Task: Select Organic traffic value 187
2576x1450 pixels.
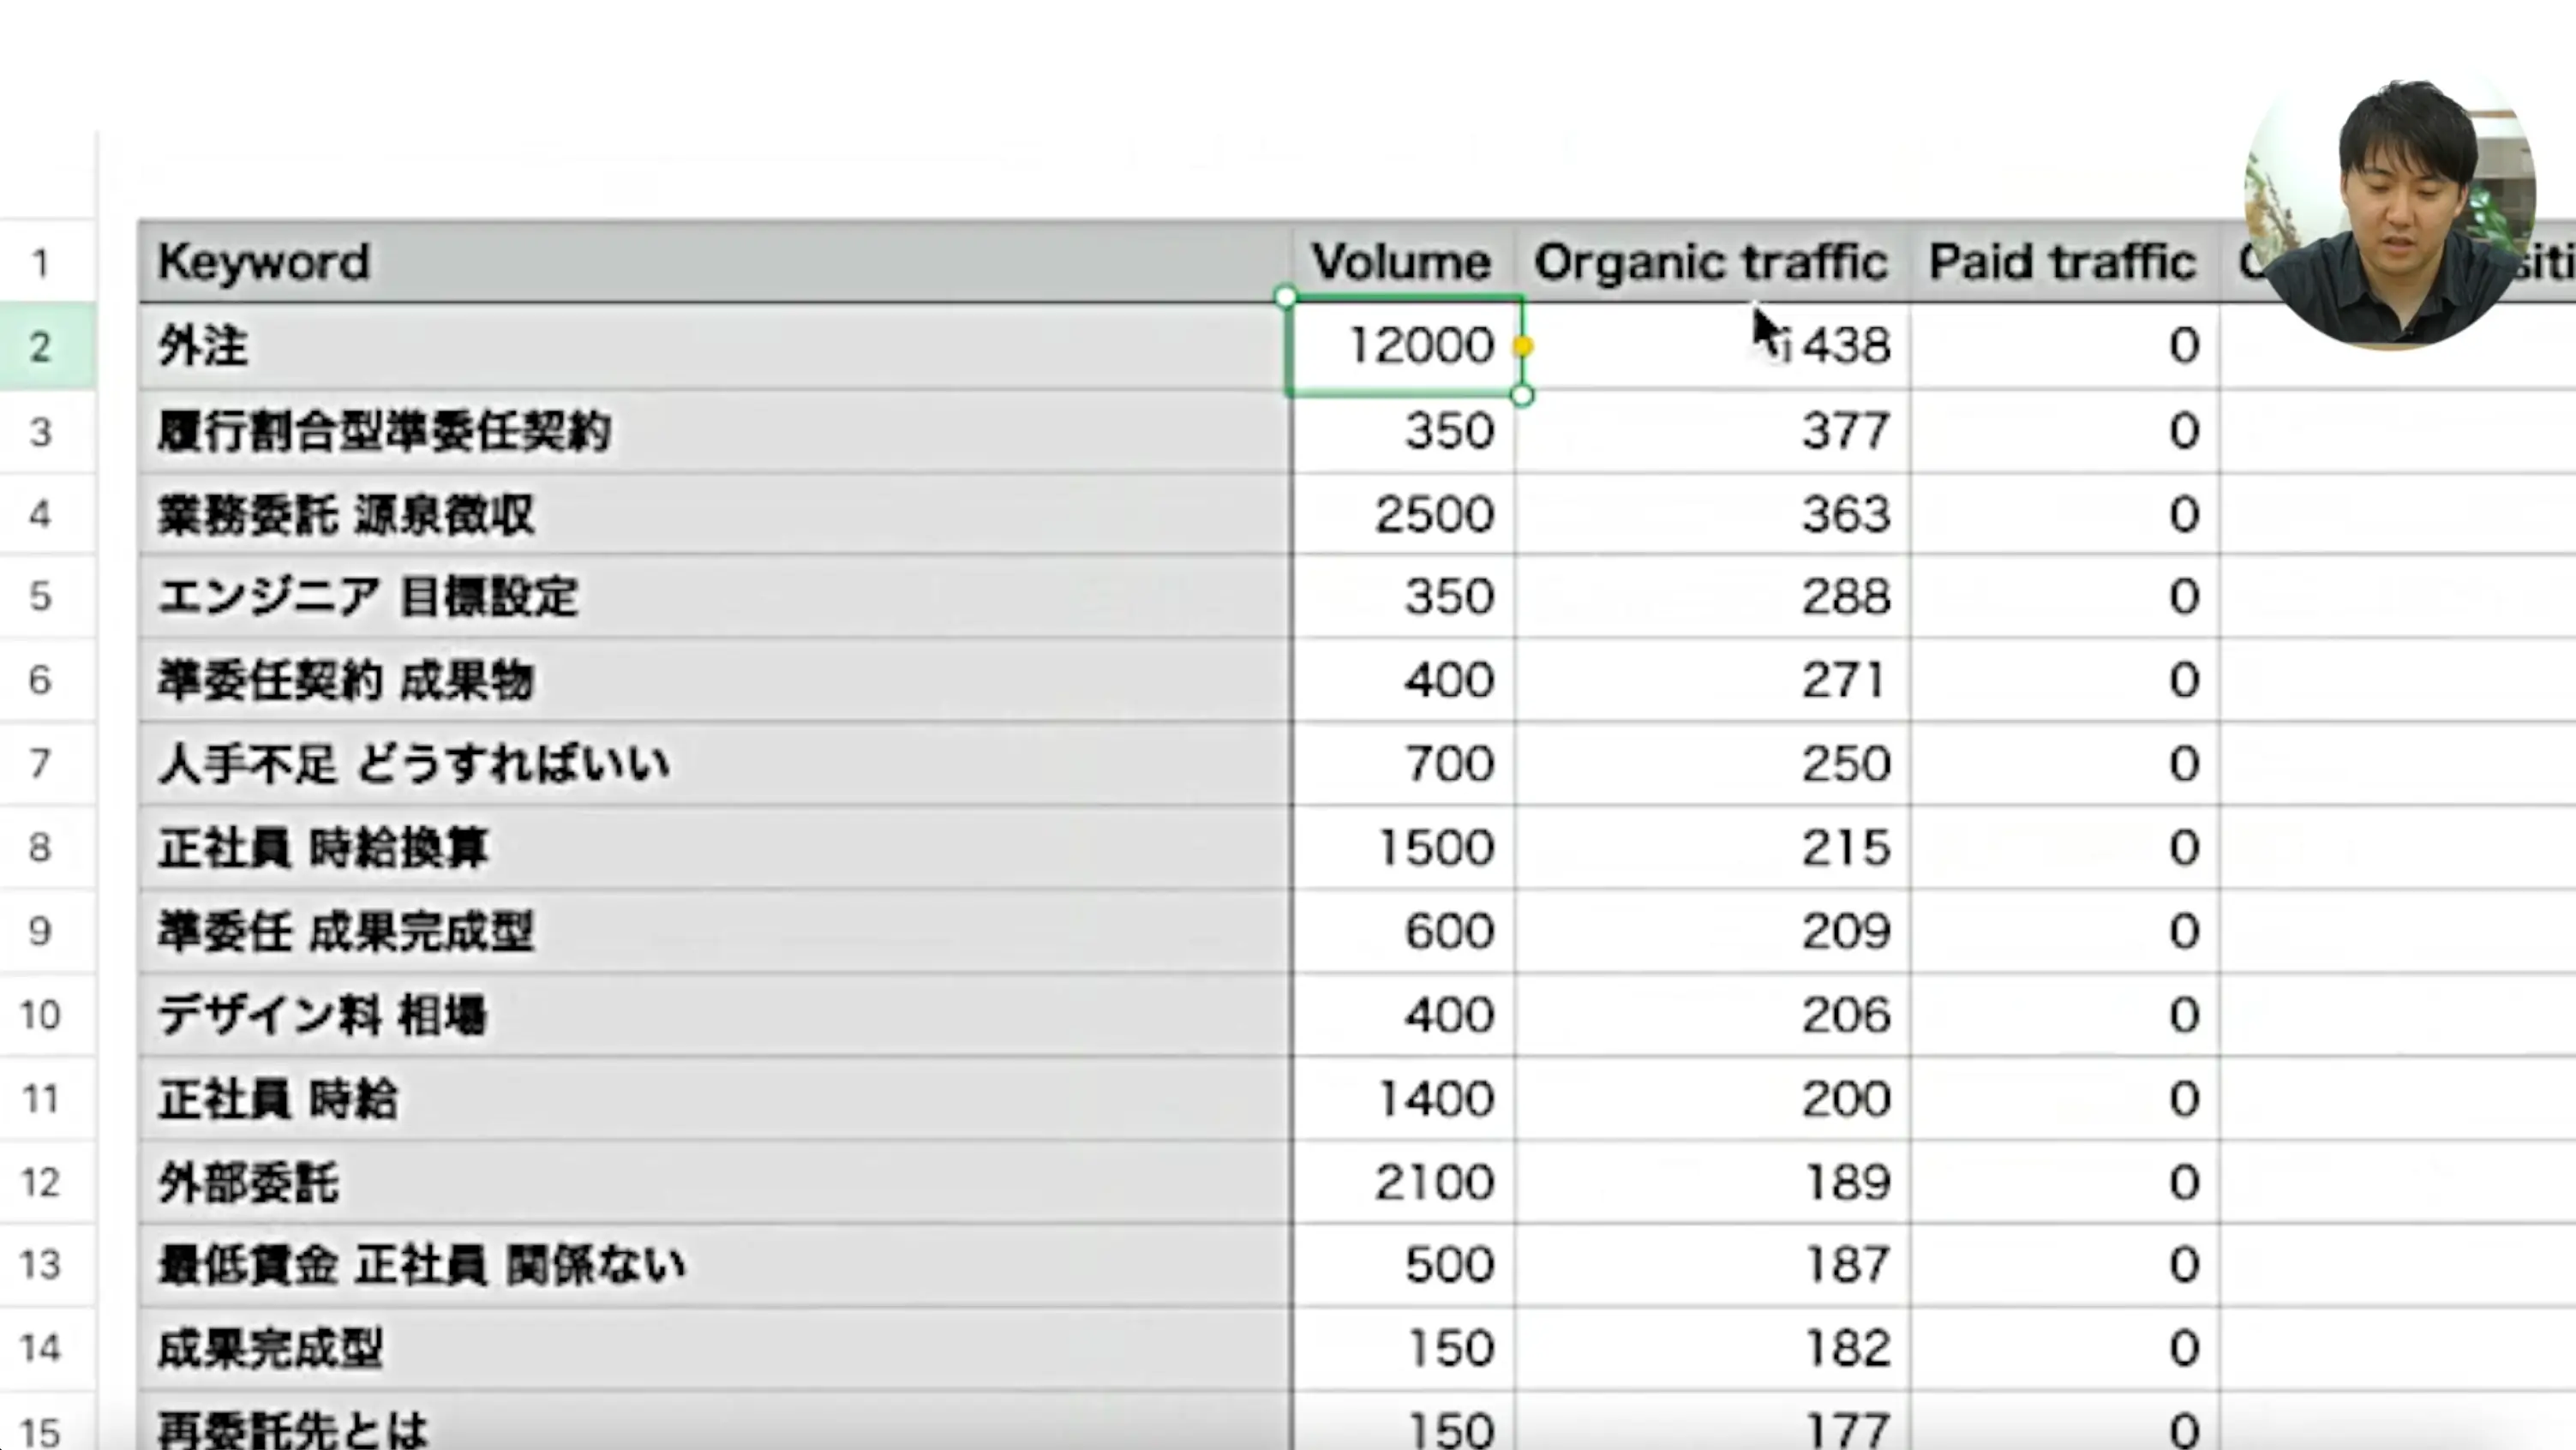Action: [1712, 1265]
